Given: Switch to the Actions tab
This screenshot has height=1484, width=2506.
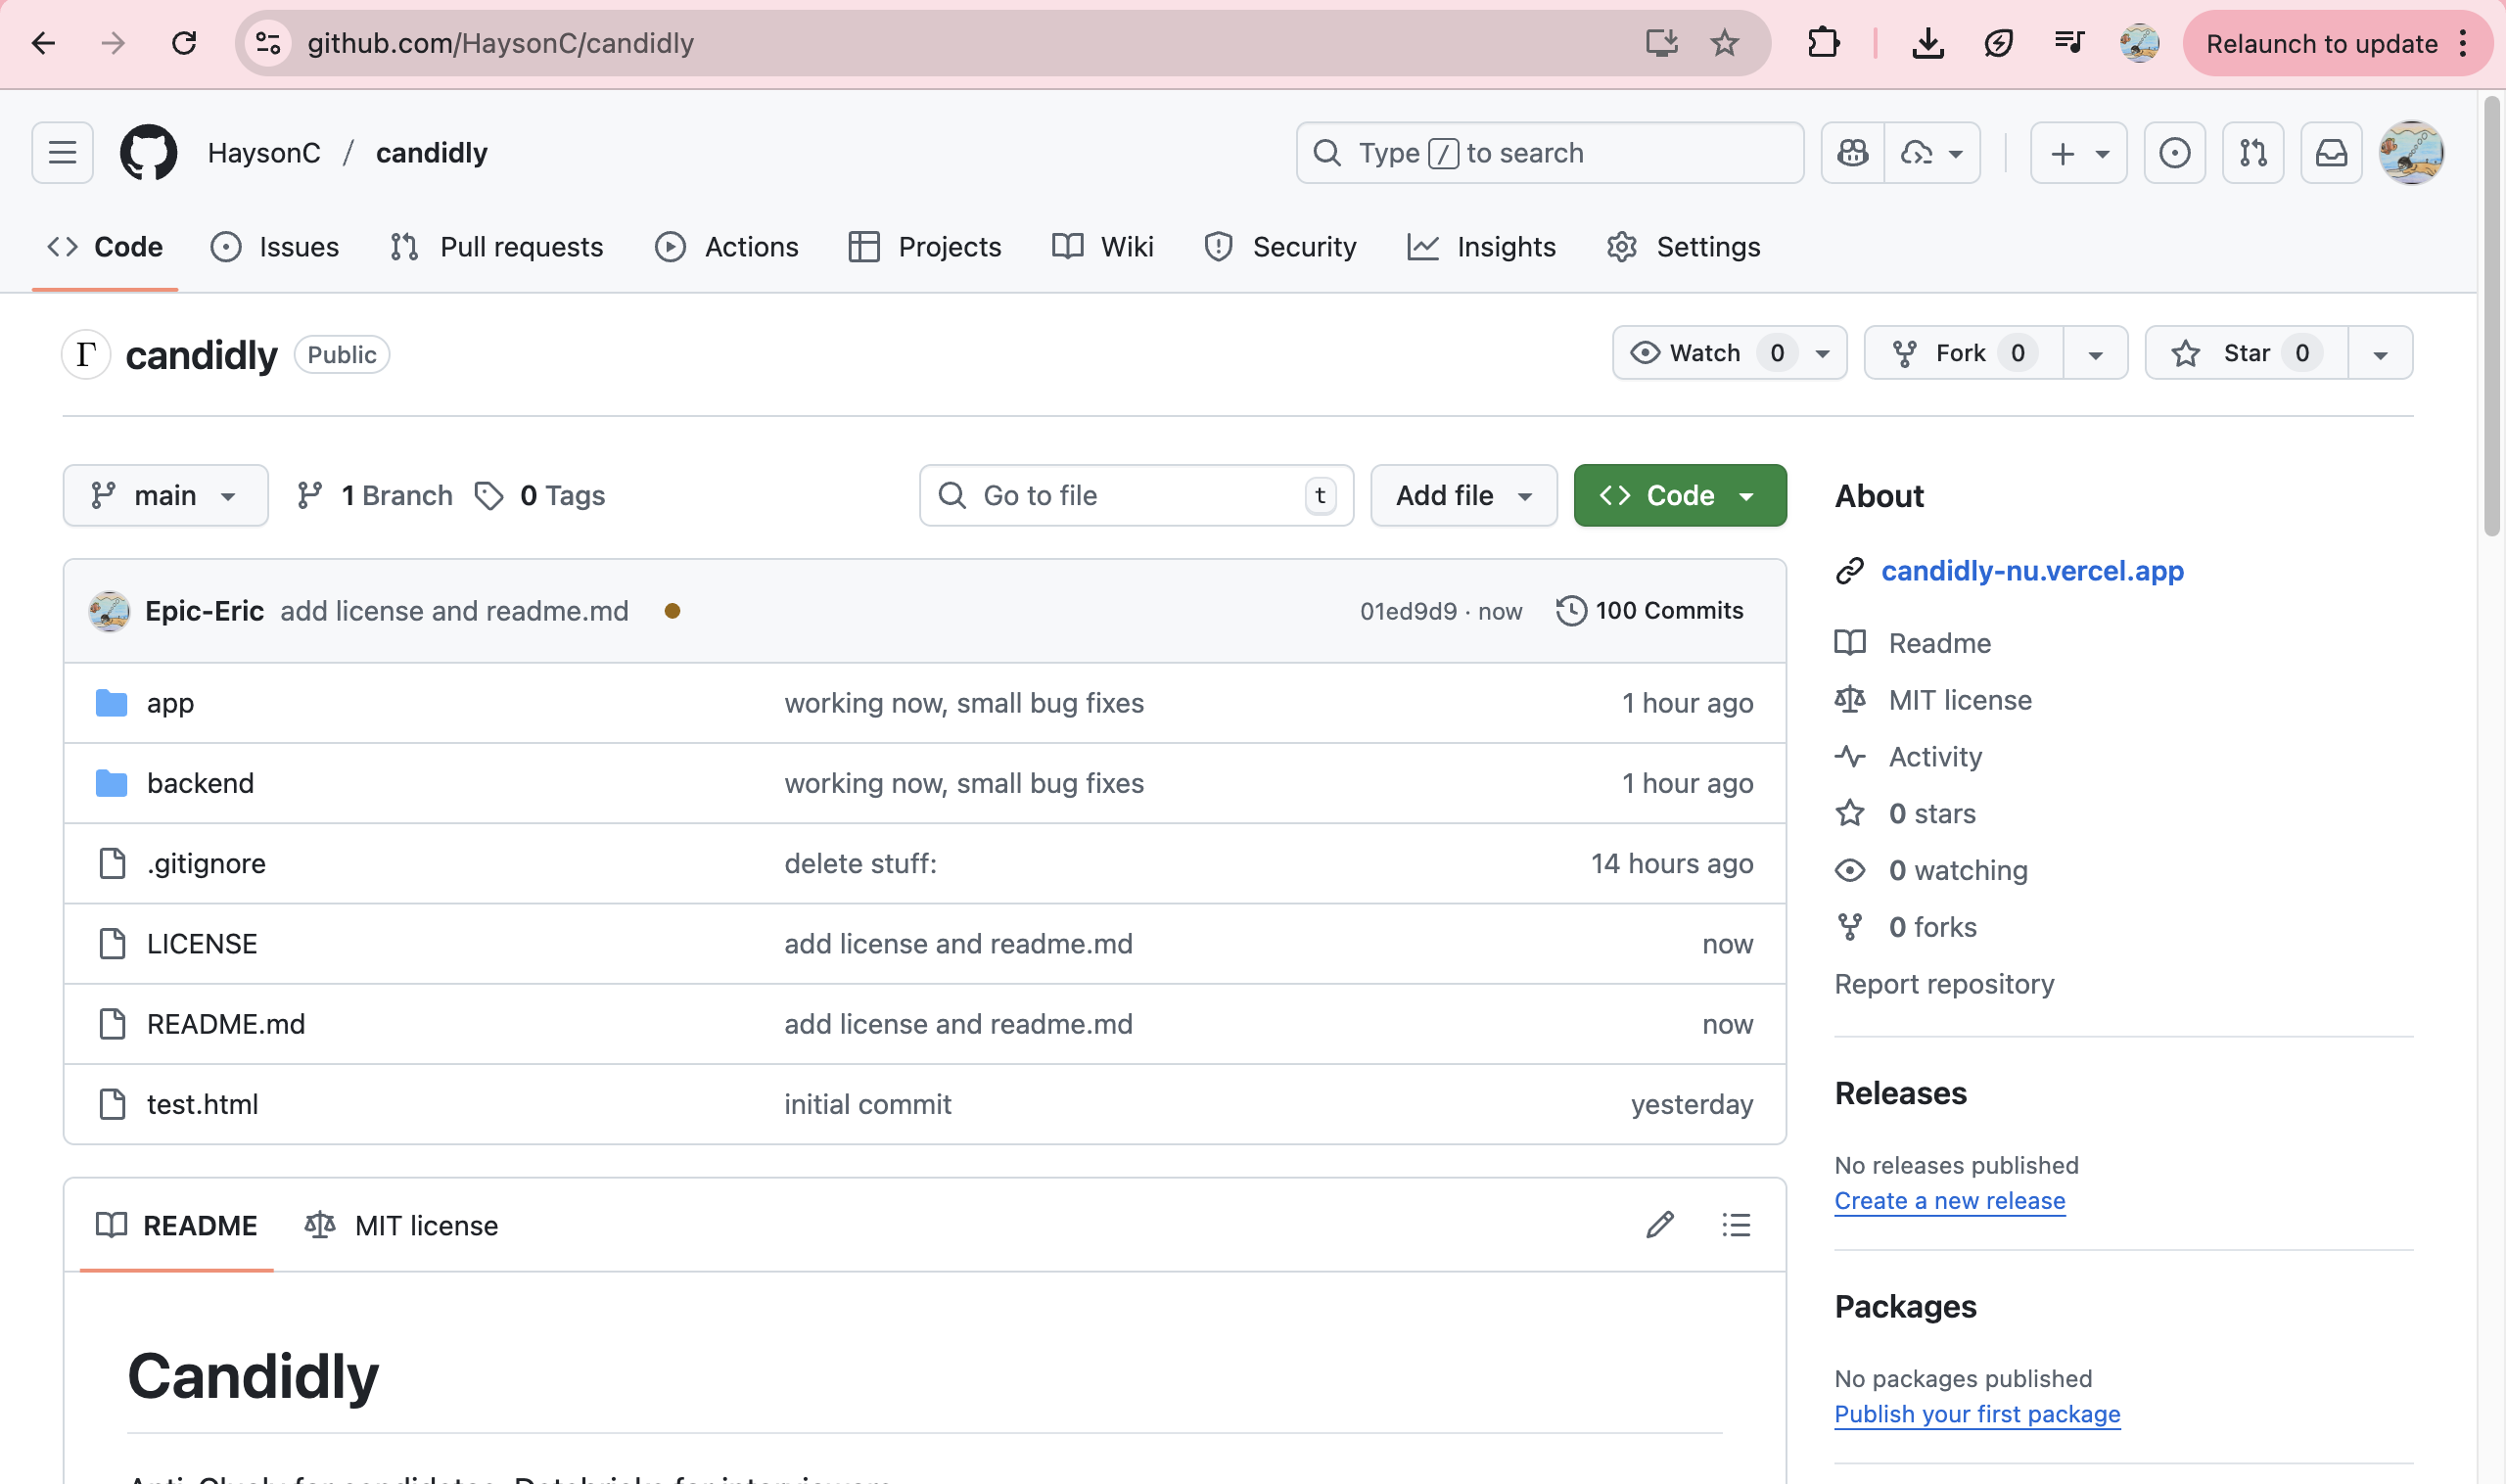Looking at the screenshot, I should click(x=727, y=247).
